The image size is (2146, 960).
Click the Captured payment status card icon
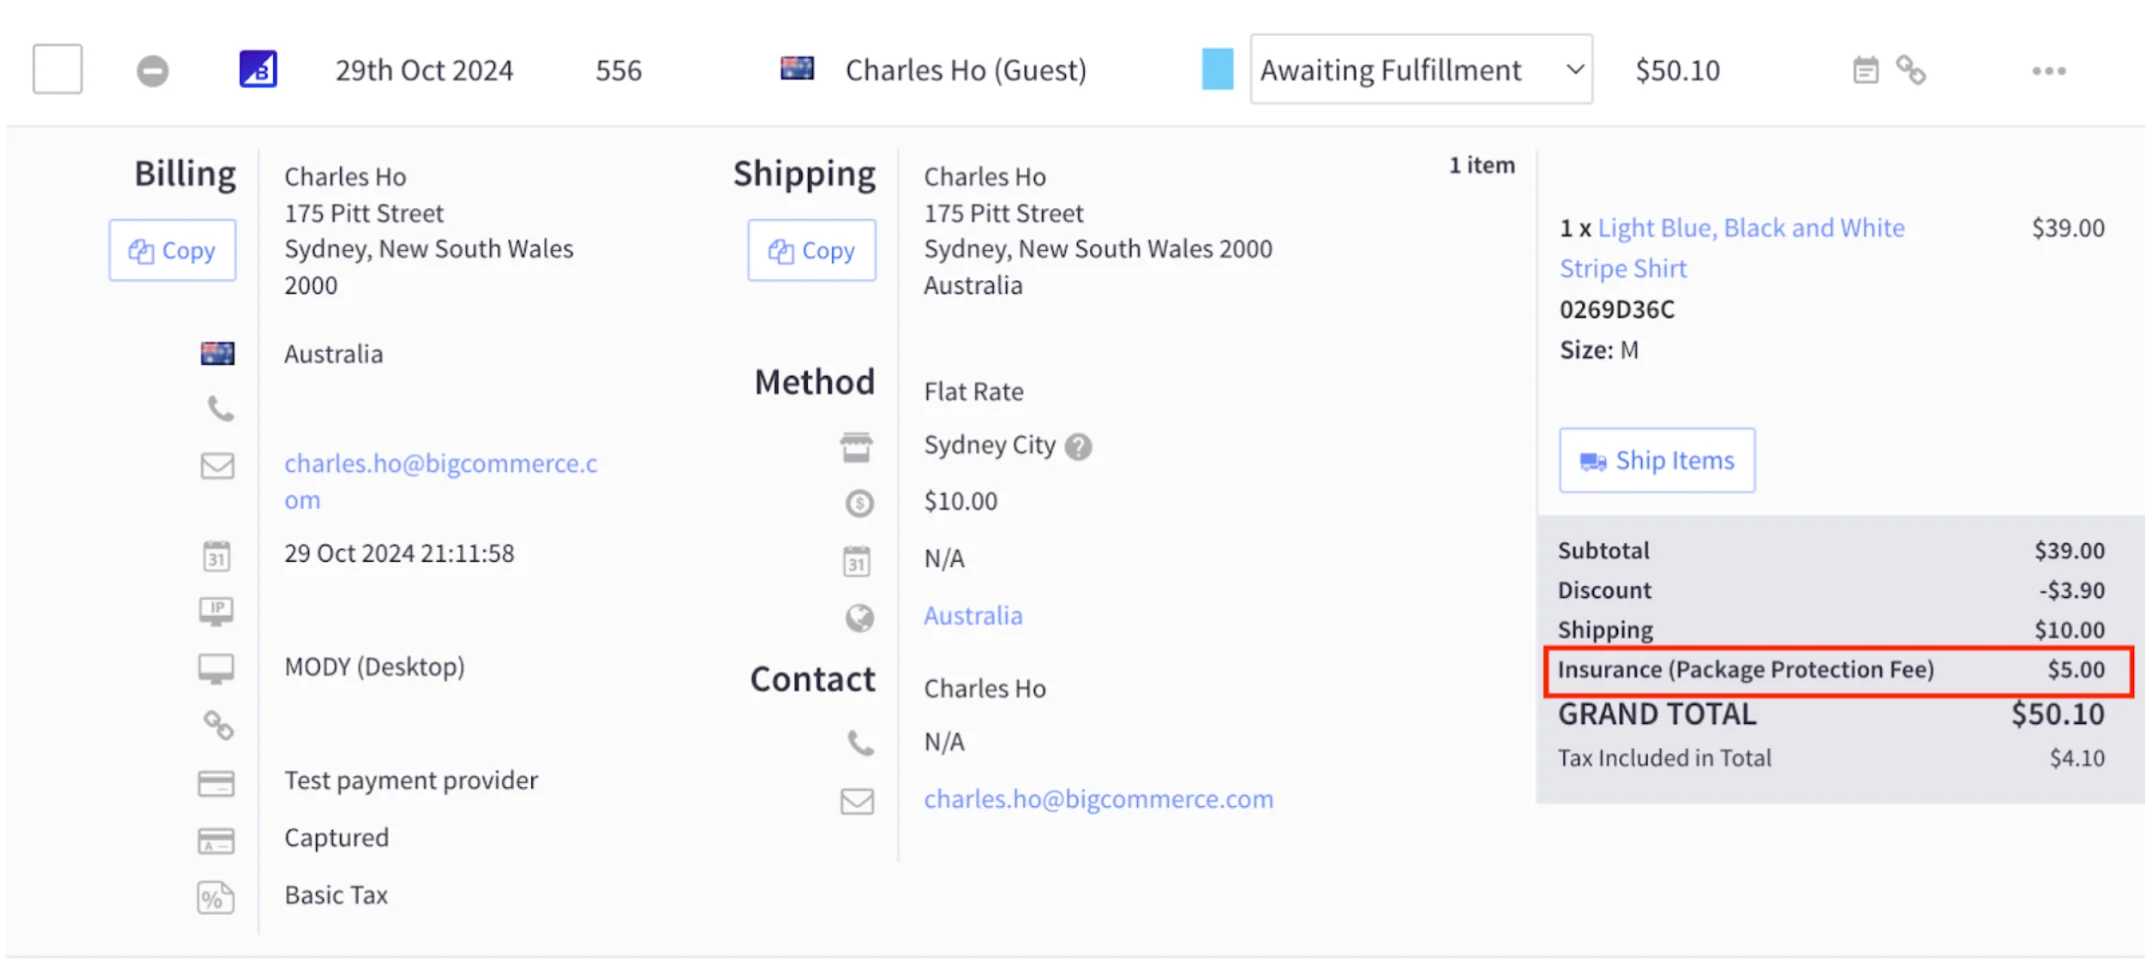[216, 841]
